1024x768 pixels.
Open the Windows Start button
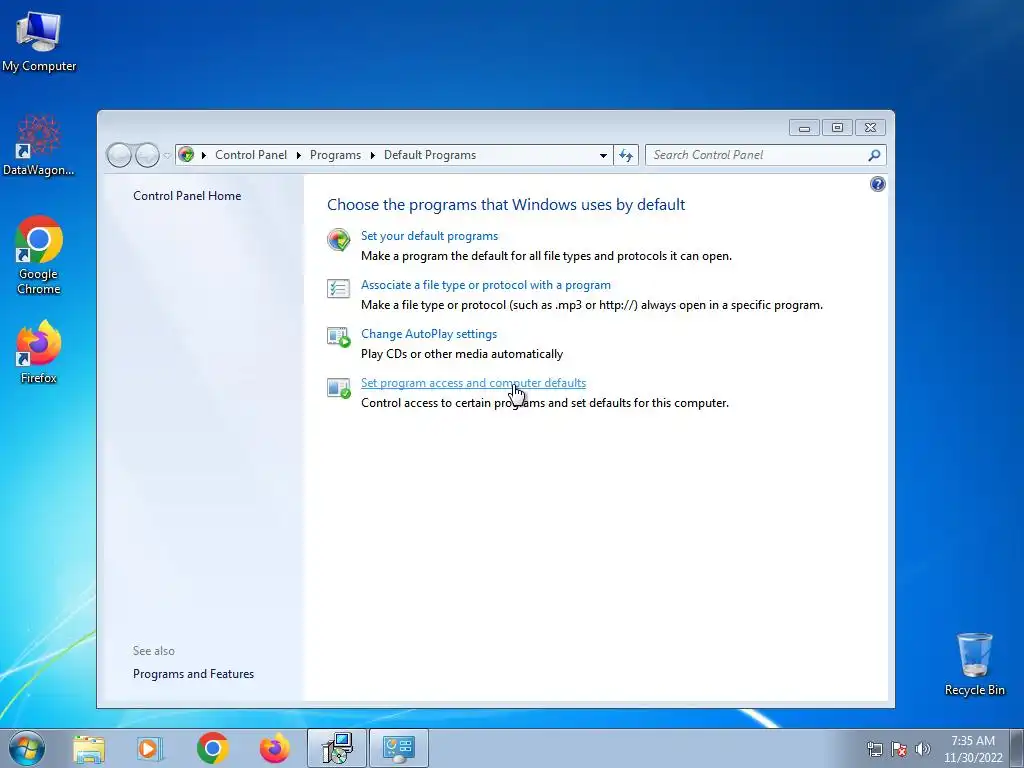pos(27,748)
